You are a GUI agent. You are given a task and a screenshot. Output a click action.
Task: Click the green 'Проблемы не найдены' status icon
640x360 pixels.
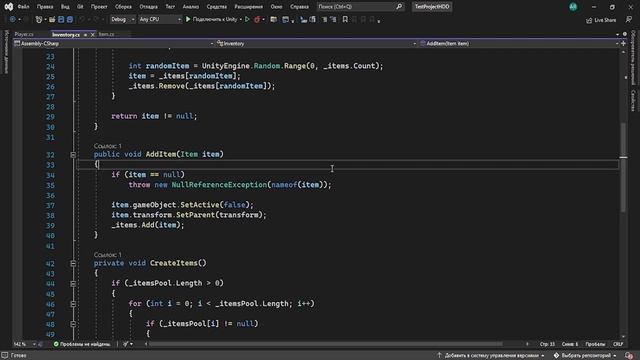pyautogui.click(x=56, y=344)
